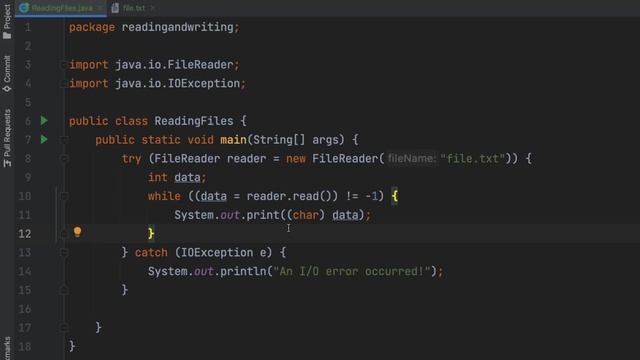Screen dimensions: 640x360
Task: Click the ReadingFiles.java tab class icon
Action: tap(24, 8)
